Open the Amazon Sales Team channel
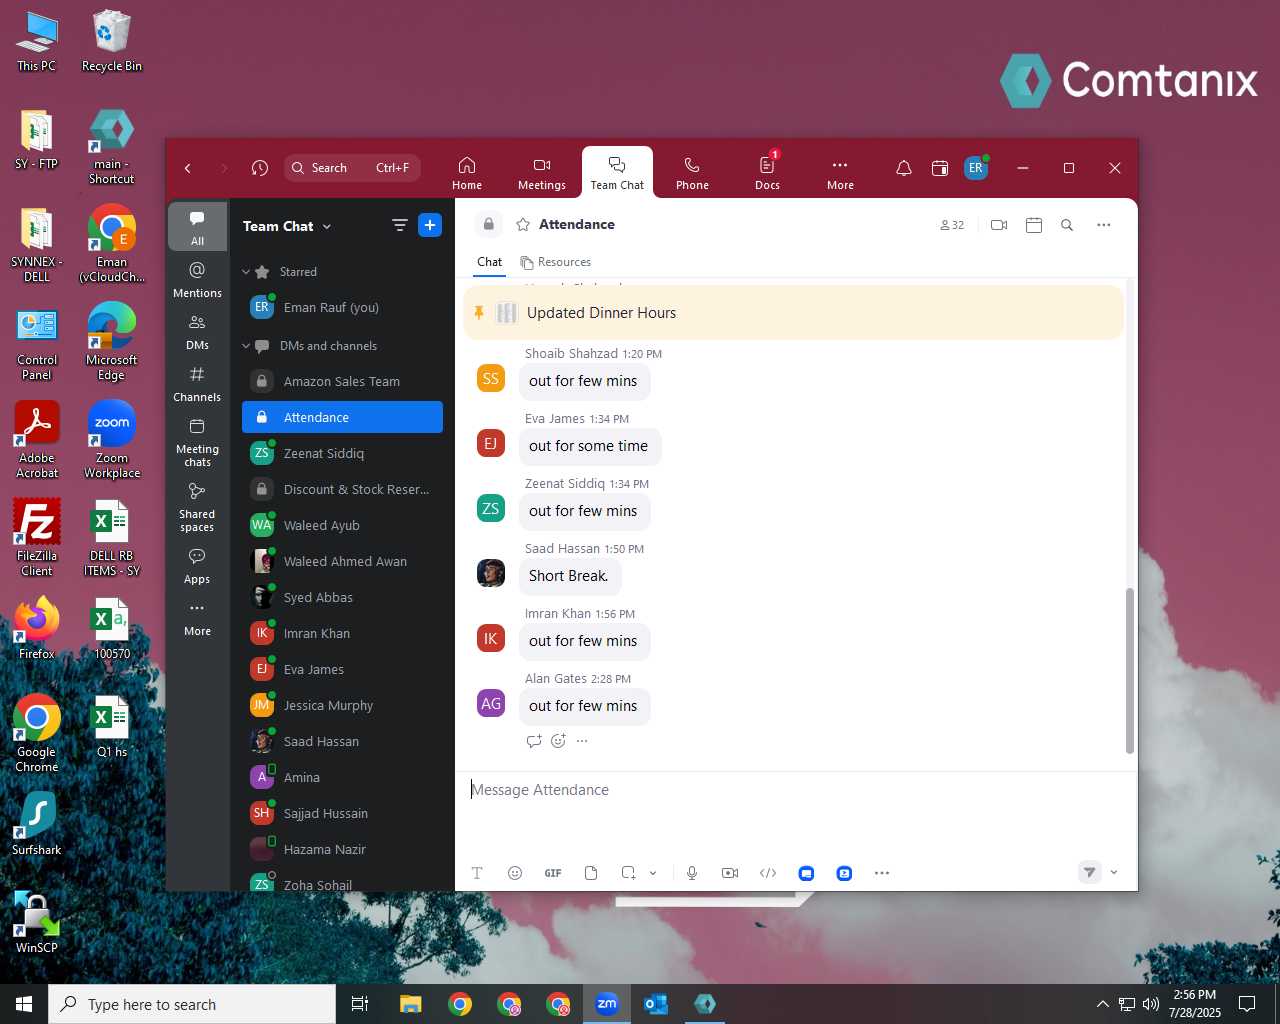 point(342,381)
